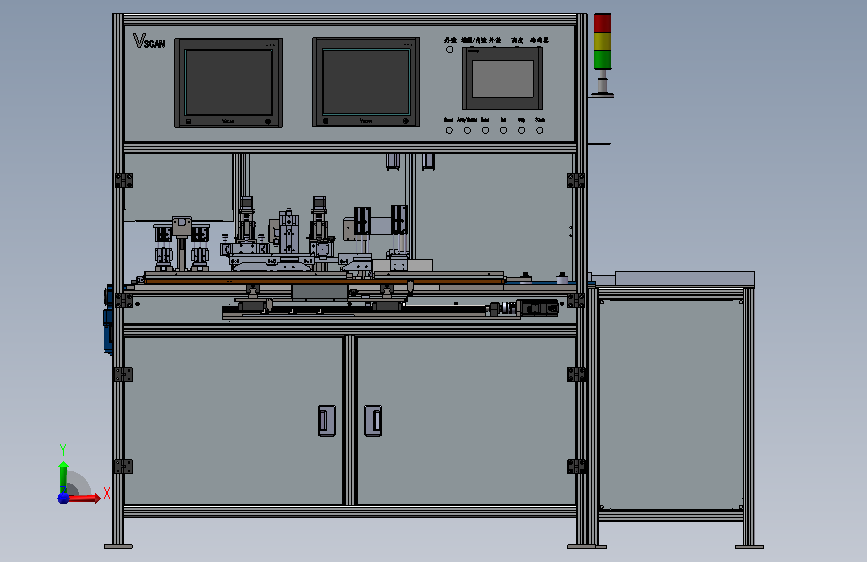Select the orange-edged conveyor plate

[324, 281]
